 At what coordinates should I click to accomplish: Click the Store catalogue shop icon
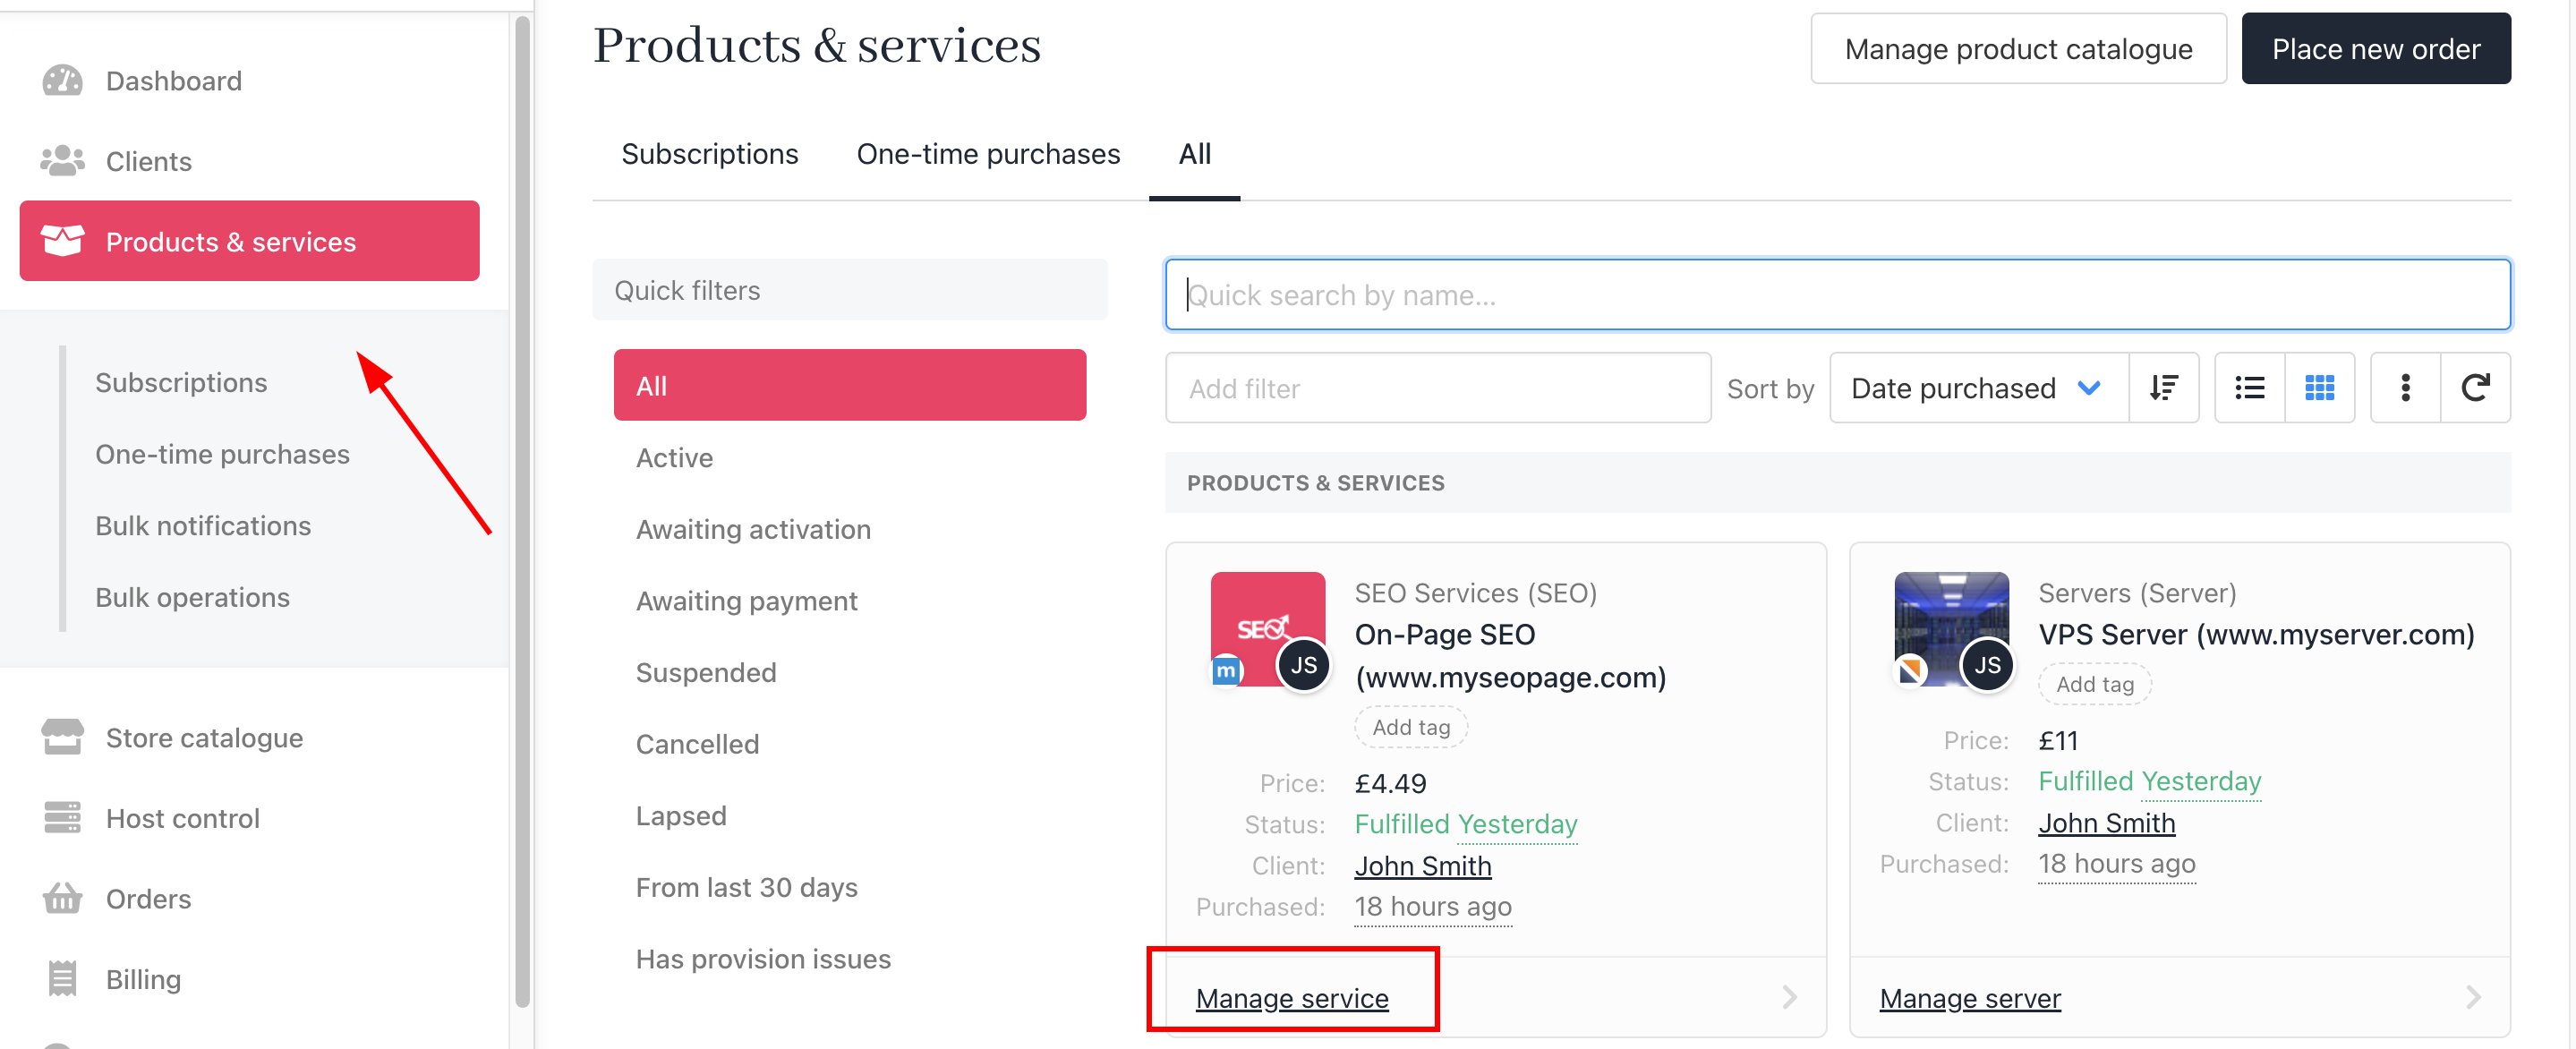pyautogui.click(x=62, y=737)
